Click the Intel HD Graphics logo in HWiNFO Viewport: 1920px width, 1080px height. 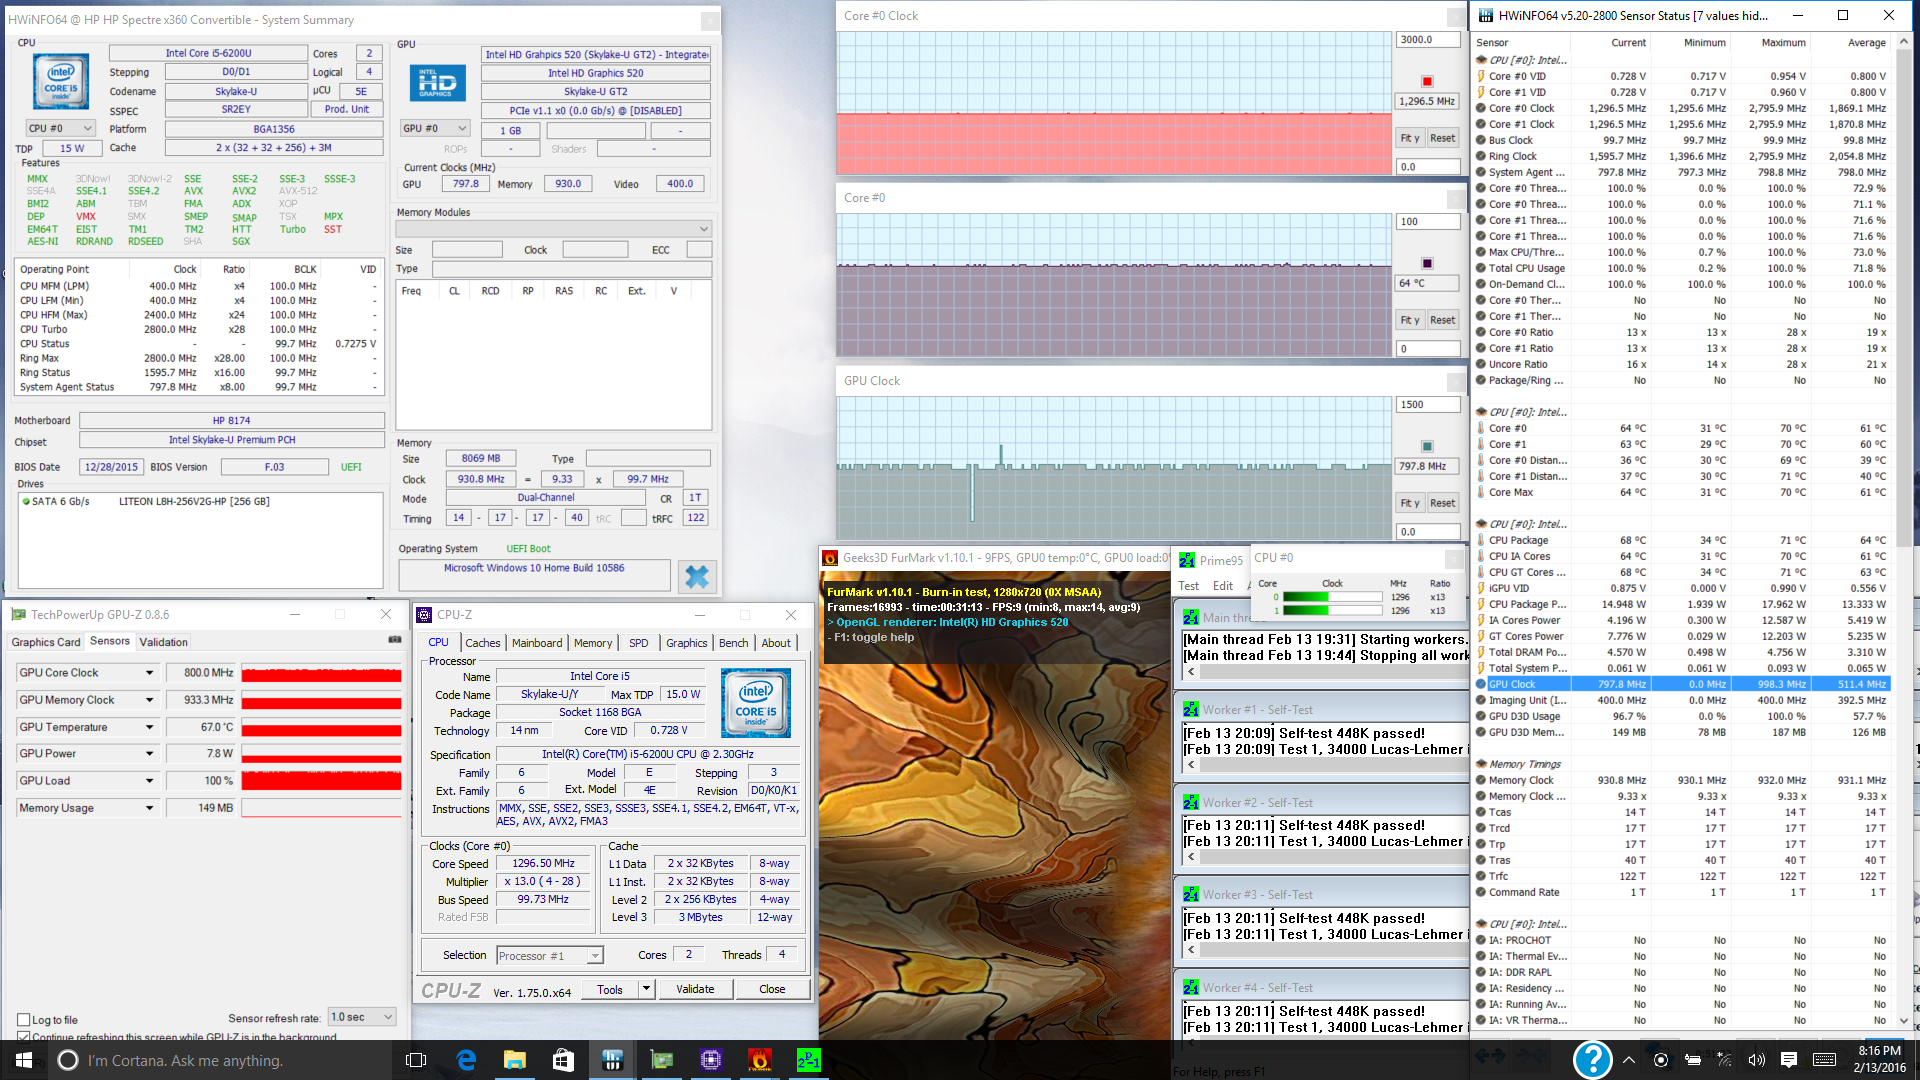click(x=437, y=83)
